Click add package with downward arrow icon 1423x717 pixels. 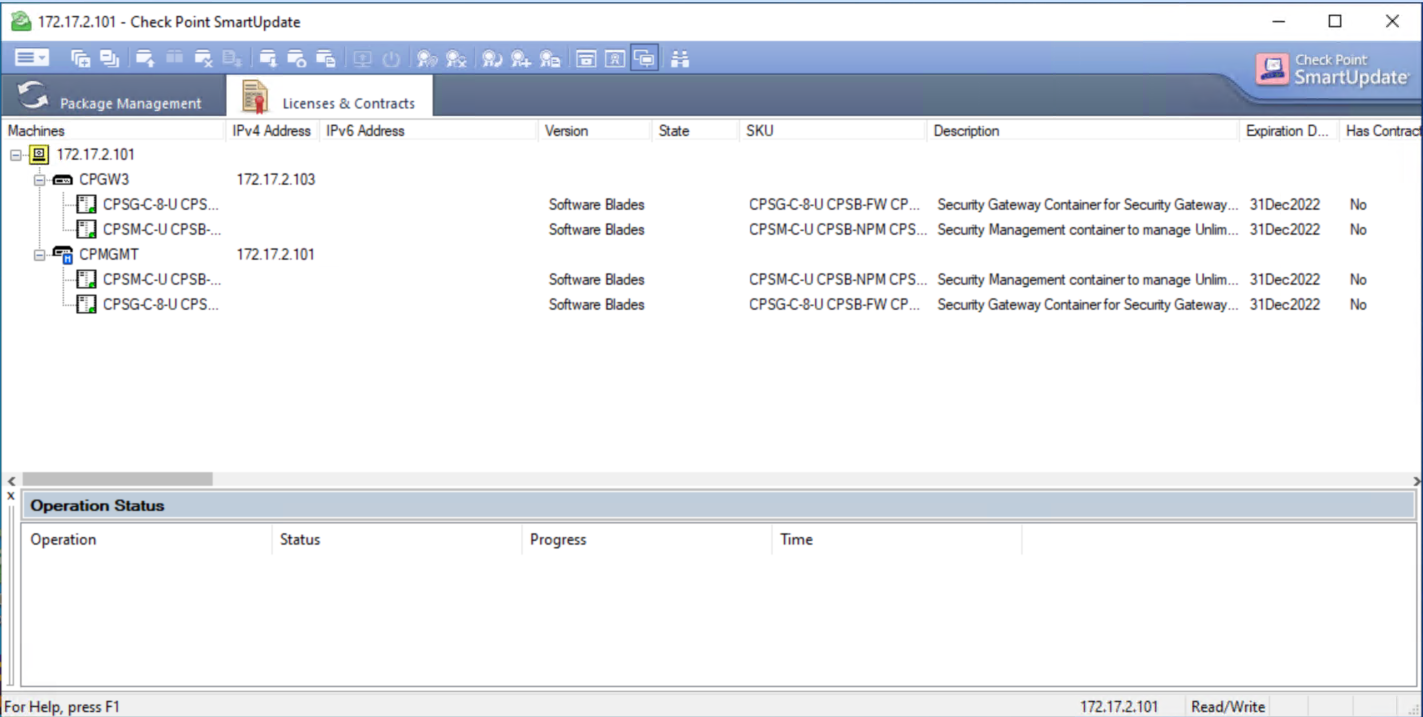tap(268, 59)
